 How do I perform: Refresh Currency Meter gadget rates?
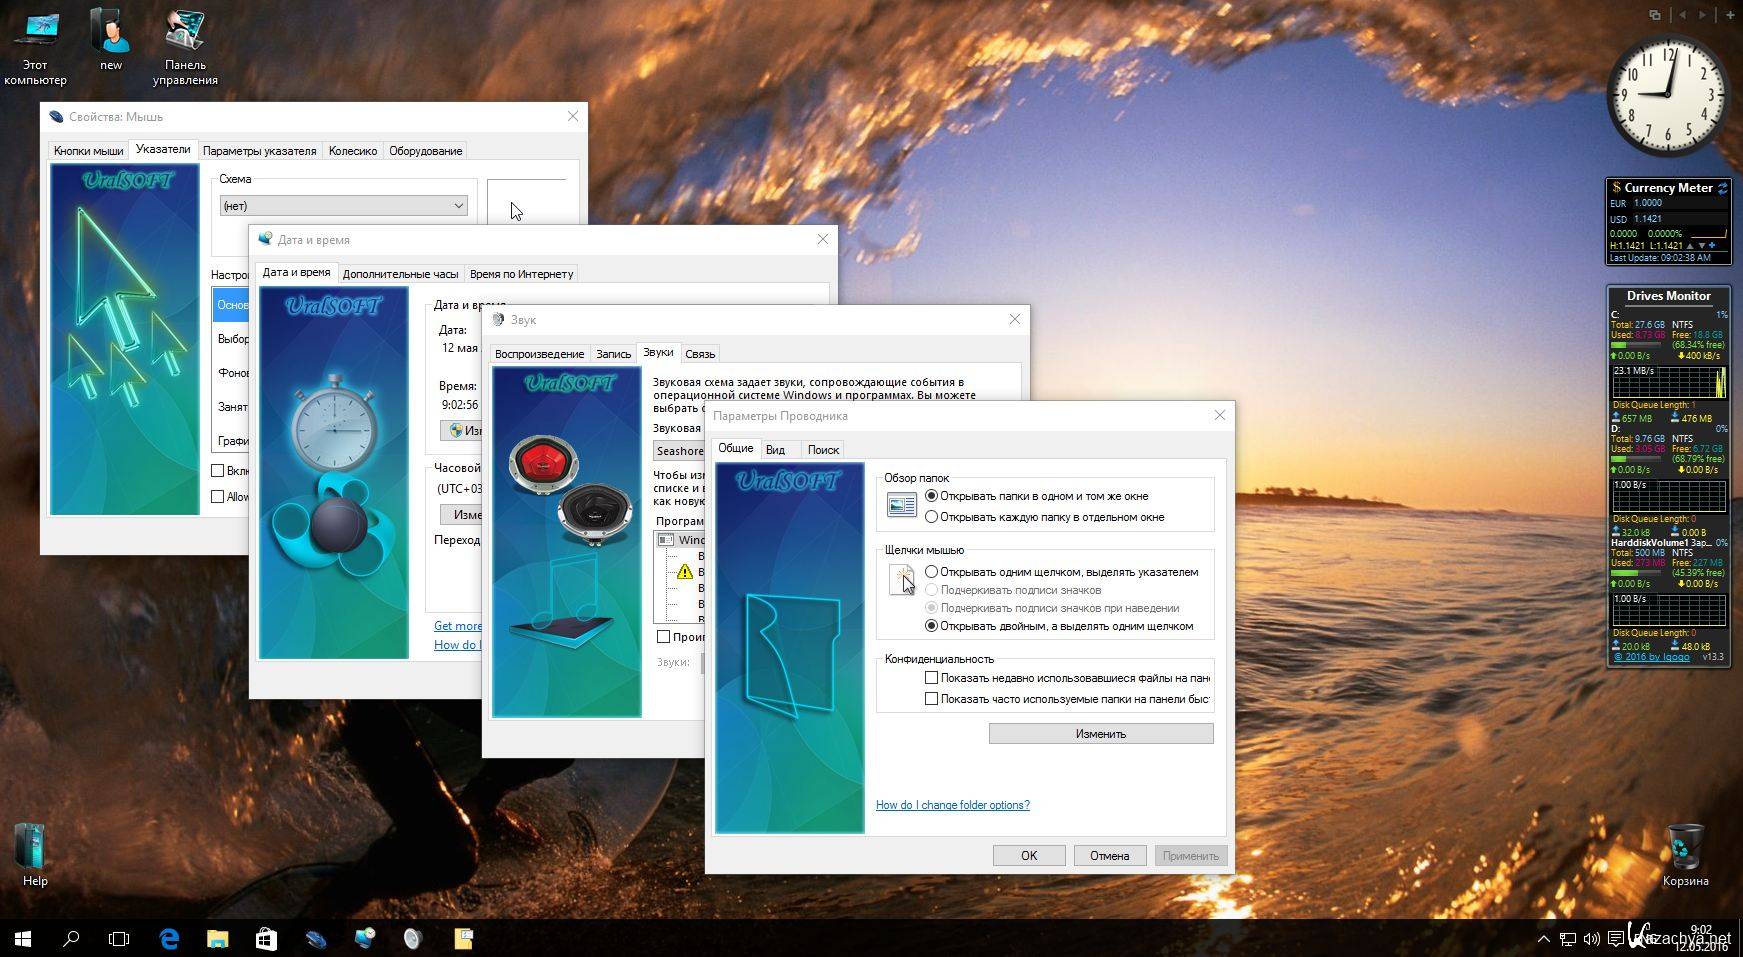[x=1722, y=187]
